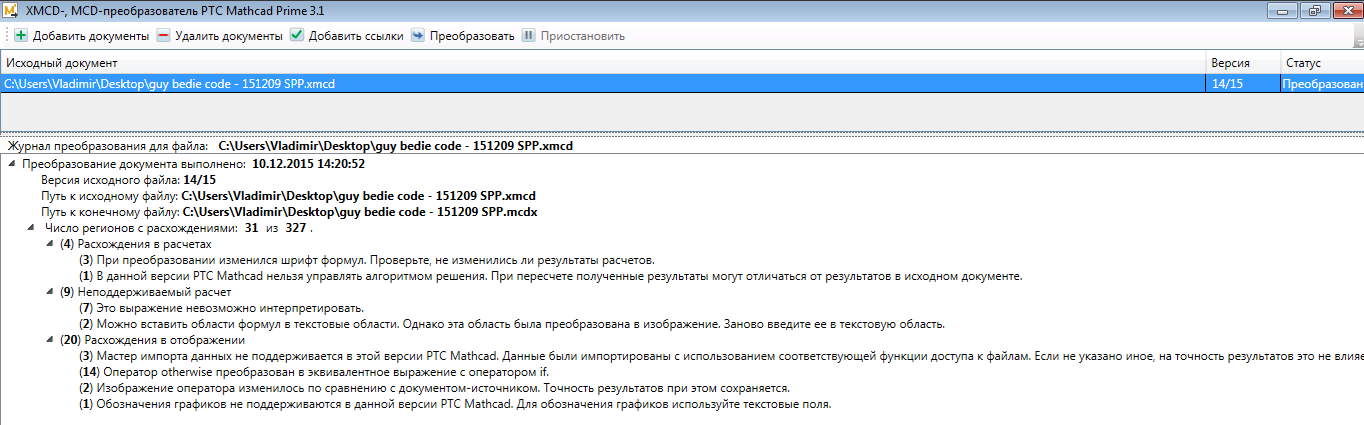
Task: Restore down the converter window
Action: (x=1314, y=10)
